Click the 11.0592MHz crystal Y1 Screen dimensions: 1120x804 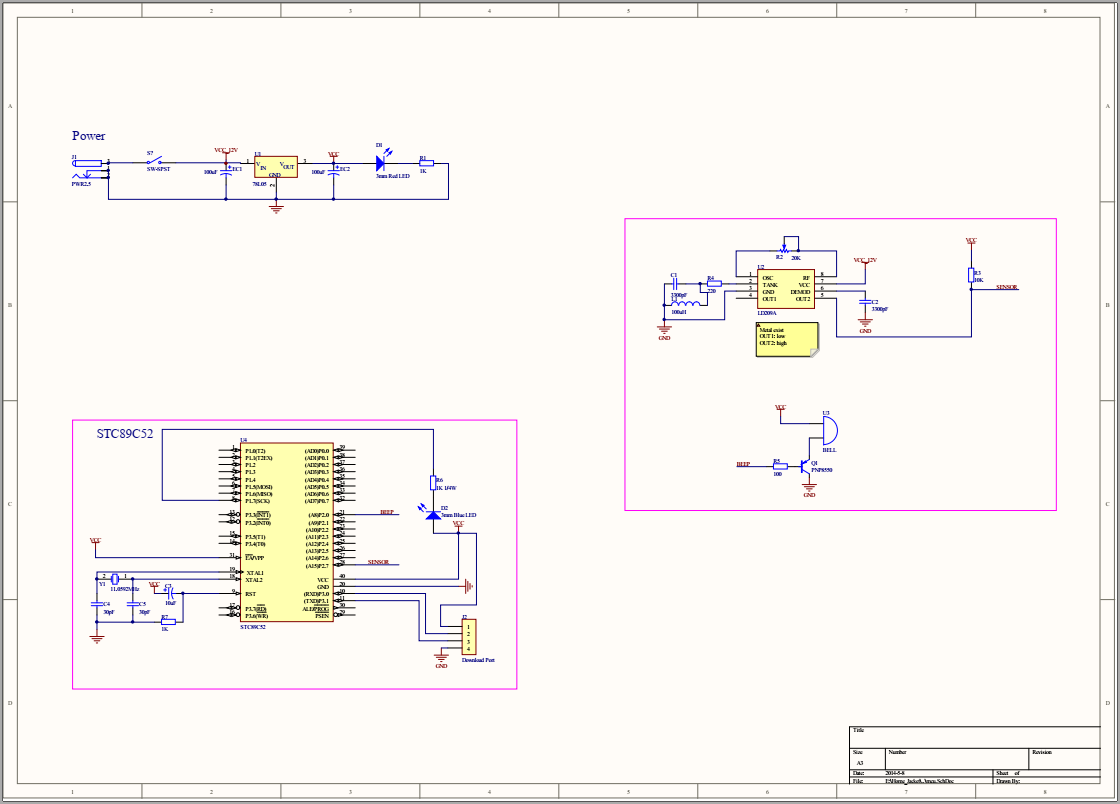115,579
